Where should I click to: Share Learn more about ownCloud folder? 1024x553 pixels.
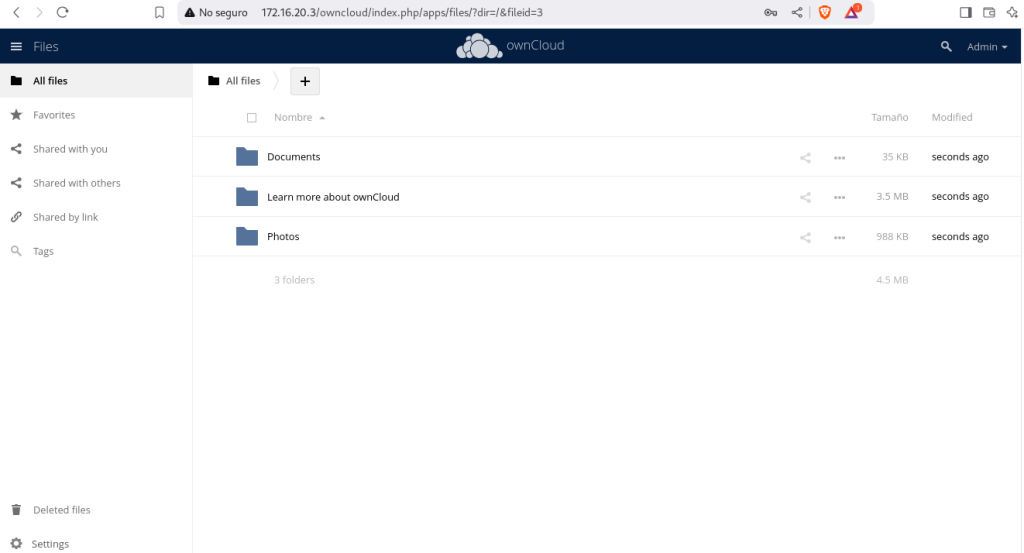pyautogui.click(x=805, y=197)
